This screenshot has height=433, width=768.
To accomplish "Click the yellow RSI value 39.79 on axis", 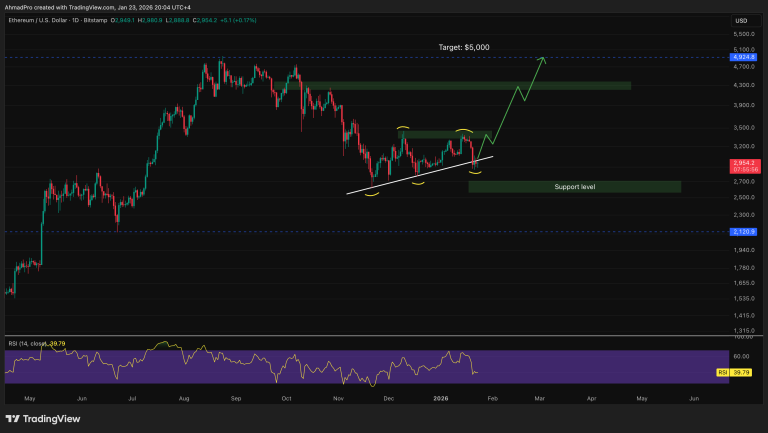I will tap(741, 372).
